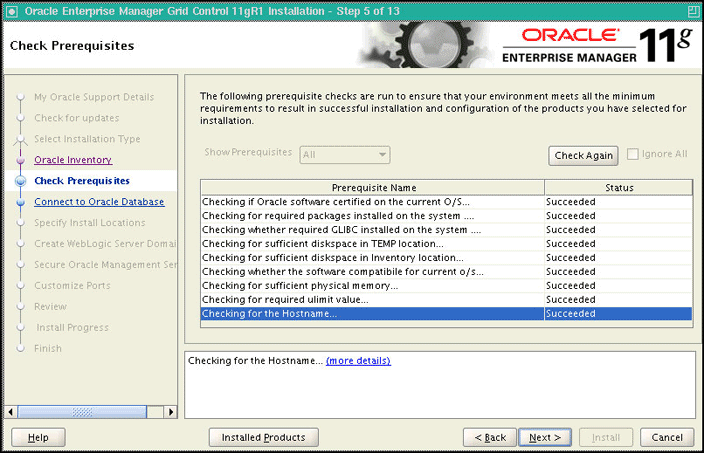This screenshot has height=453, width=704.
Task: Select the row about diskspace in Inventory location
Action: [446, 258]
